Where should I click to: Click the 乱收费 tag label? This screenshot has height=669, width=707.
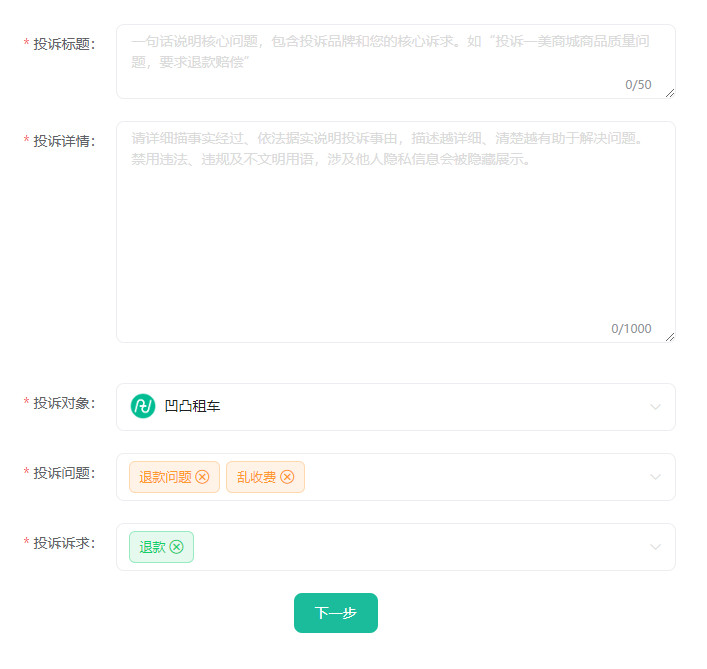pos(257,477)
